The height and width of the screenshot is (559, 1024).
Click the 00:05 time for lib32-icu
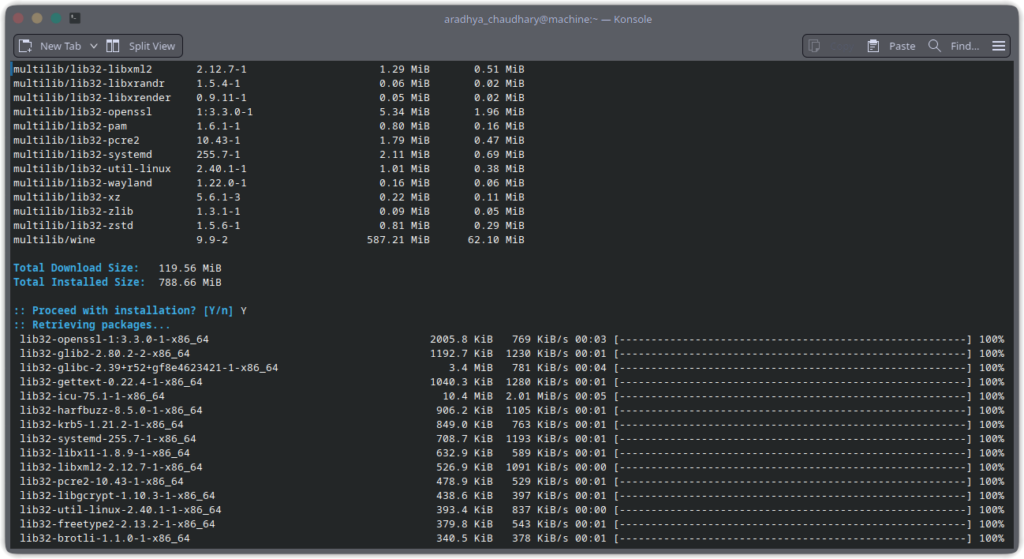(591, 396)
